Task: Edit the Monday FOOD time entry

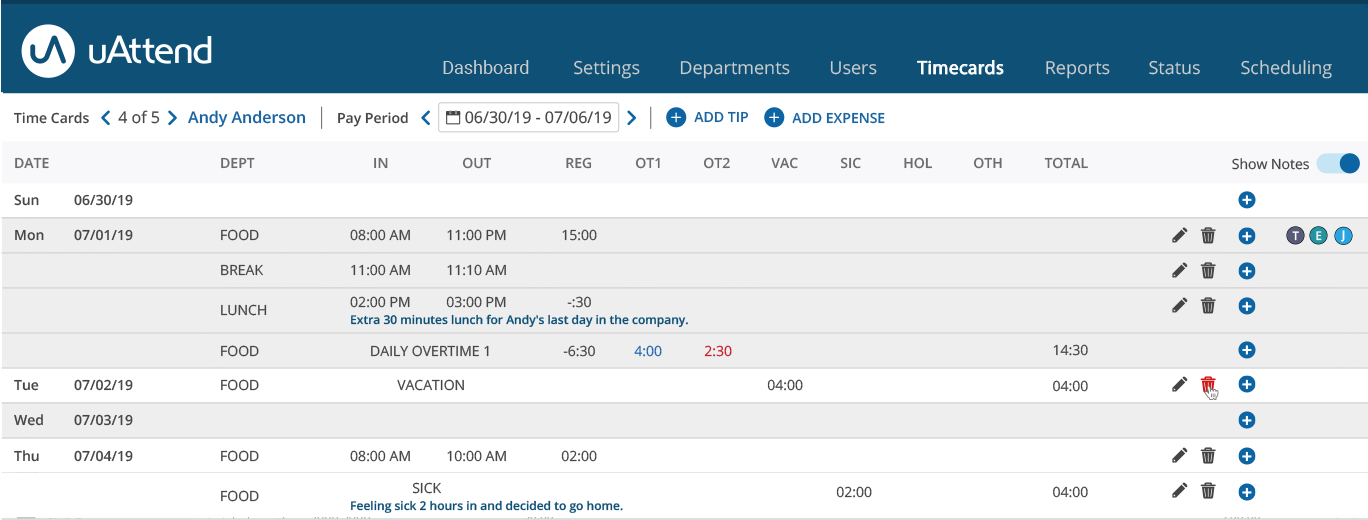Action: 1180,236
